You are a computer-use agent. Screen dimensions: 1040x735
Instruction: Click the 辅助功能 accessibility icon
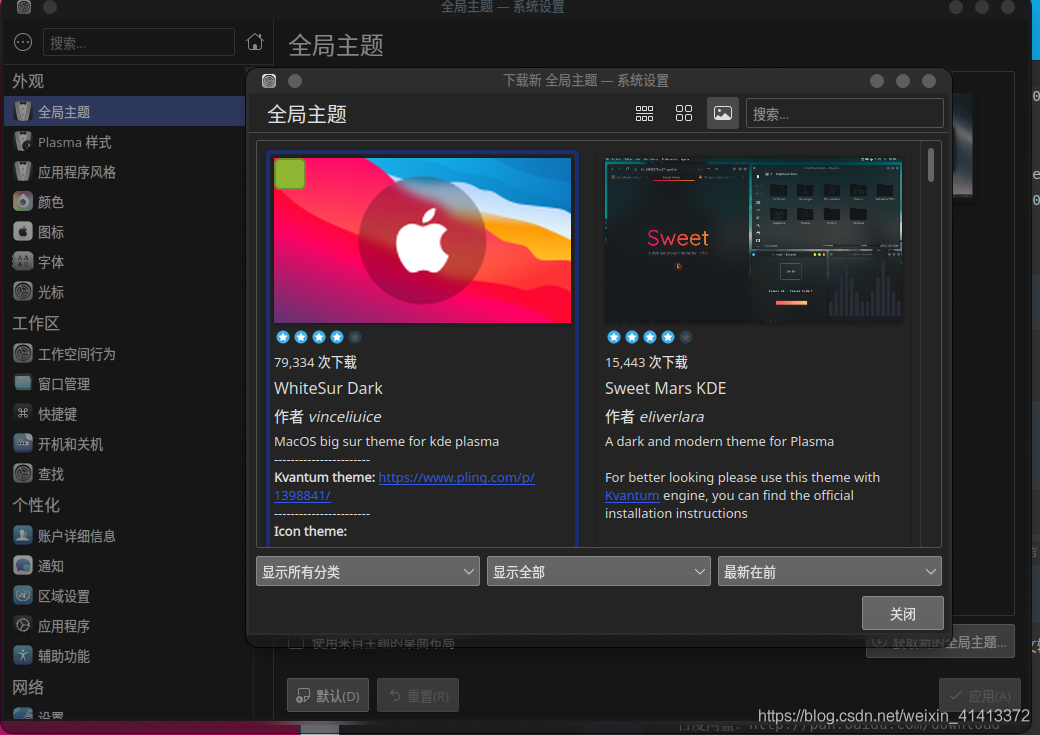click(x=23, y=655)
